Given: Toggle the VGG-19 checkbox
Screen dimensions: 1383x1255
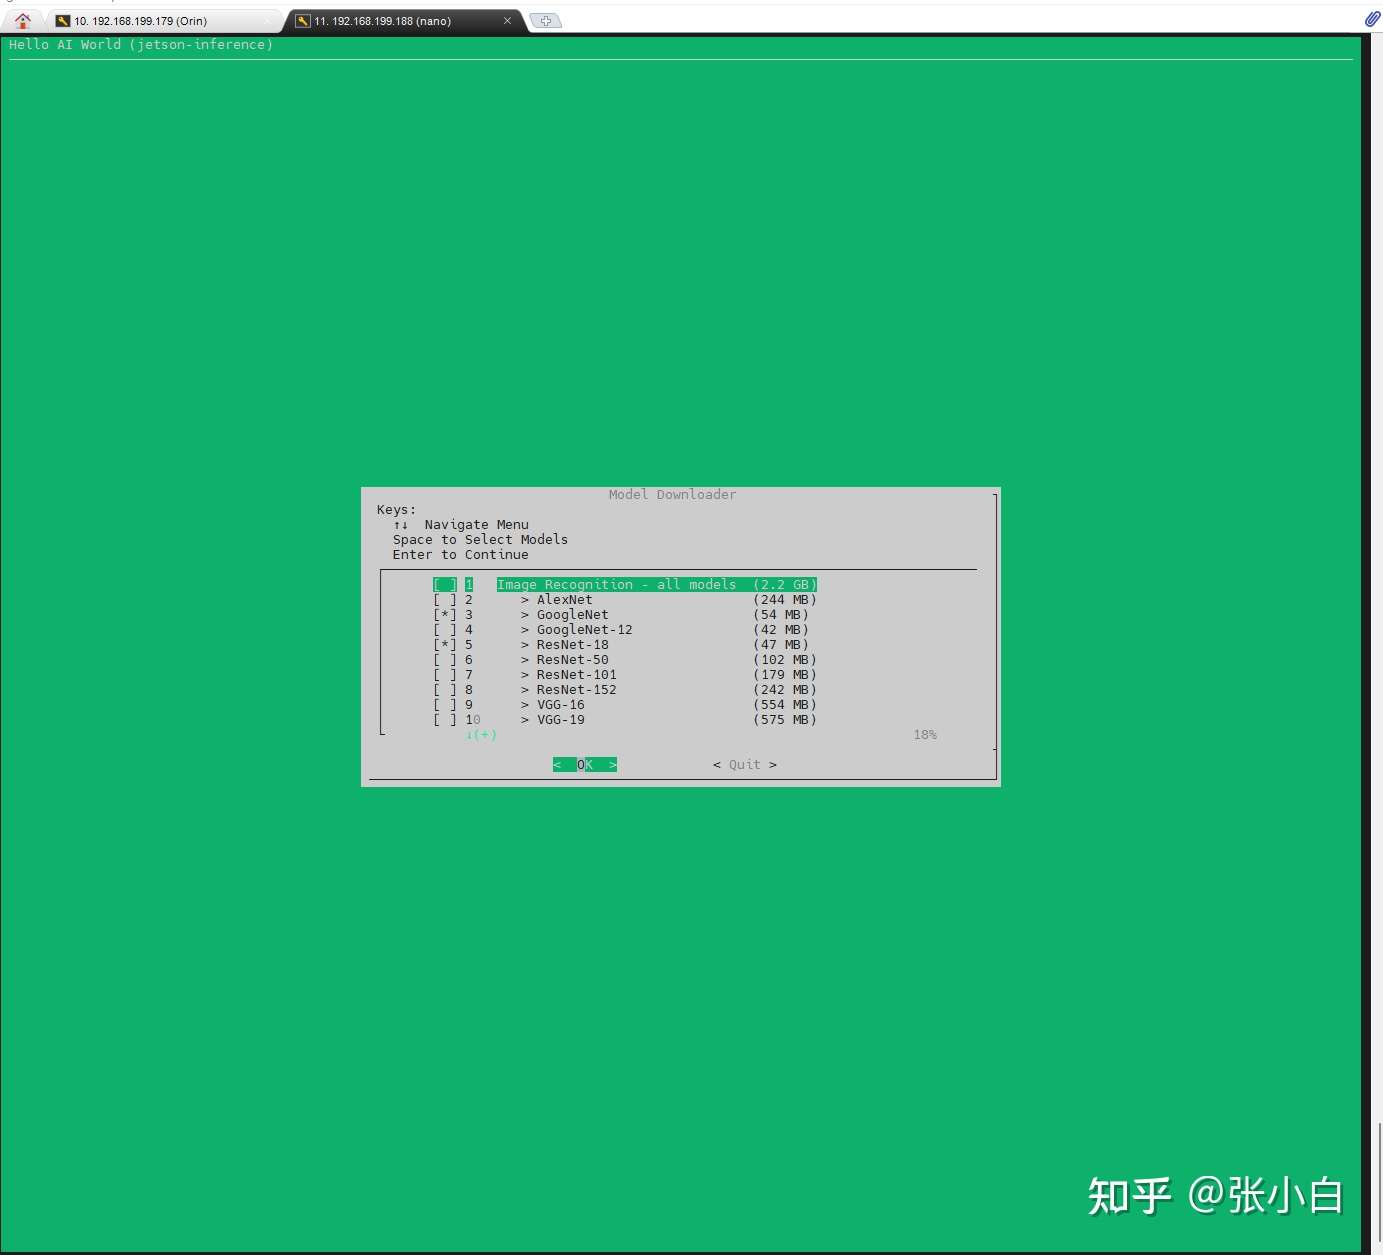Looking at the screenshot, I should pos(445,720).
